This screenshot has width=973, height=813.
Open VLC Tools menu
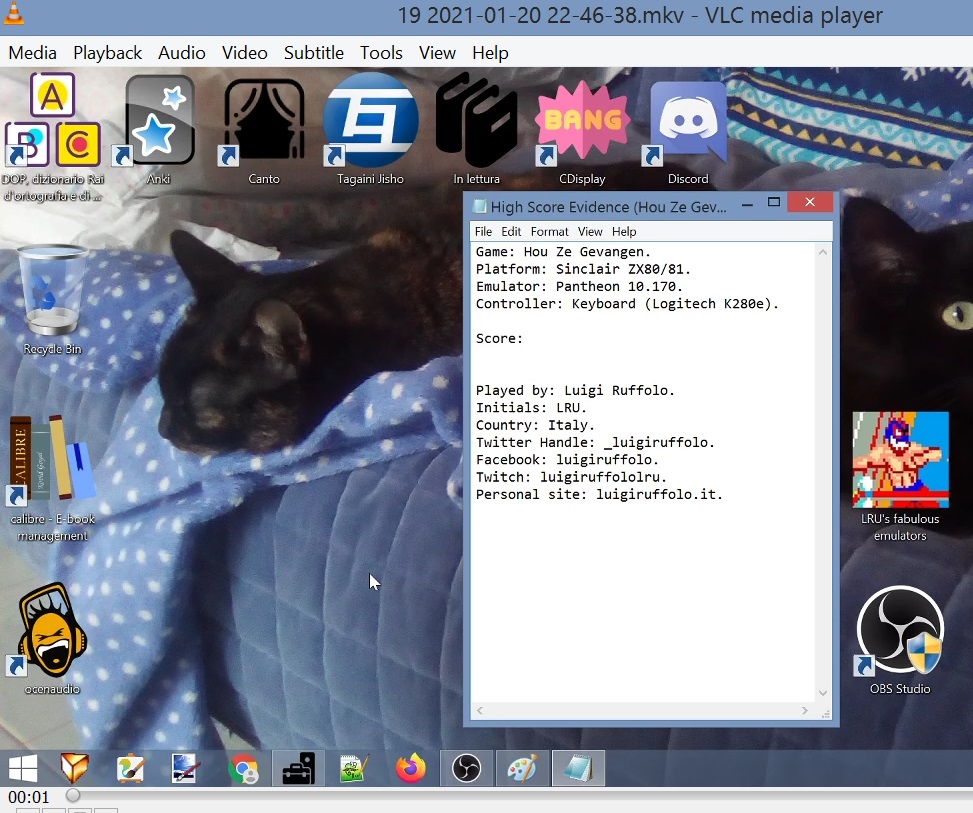click(x=381, y=53)
